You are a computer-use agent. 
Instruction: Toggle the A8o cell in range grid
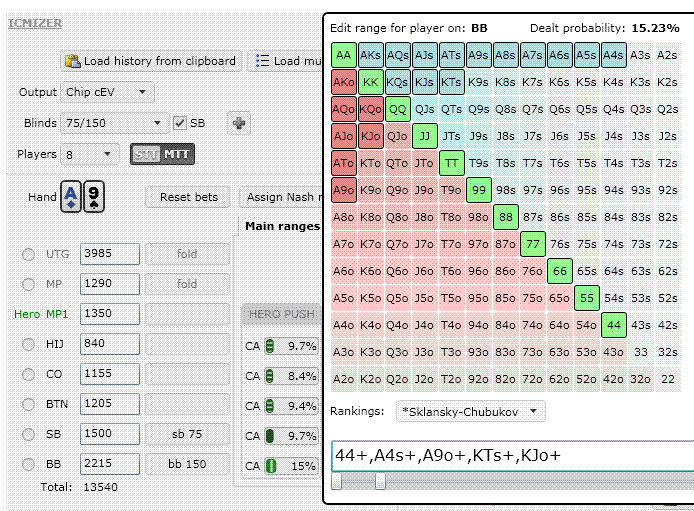[343, 217]
